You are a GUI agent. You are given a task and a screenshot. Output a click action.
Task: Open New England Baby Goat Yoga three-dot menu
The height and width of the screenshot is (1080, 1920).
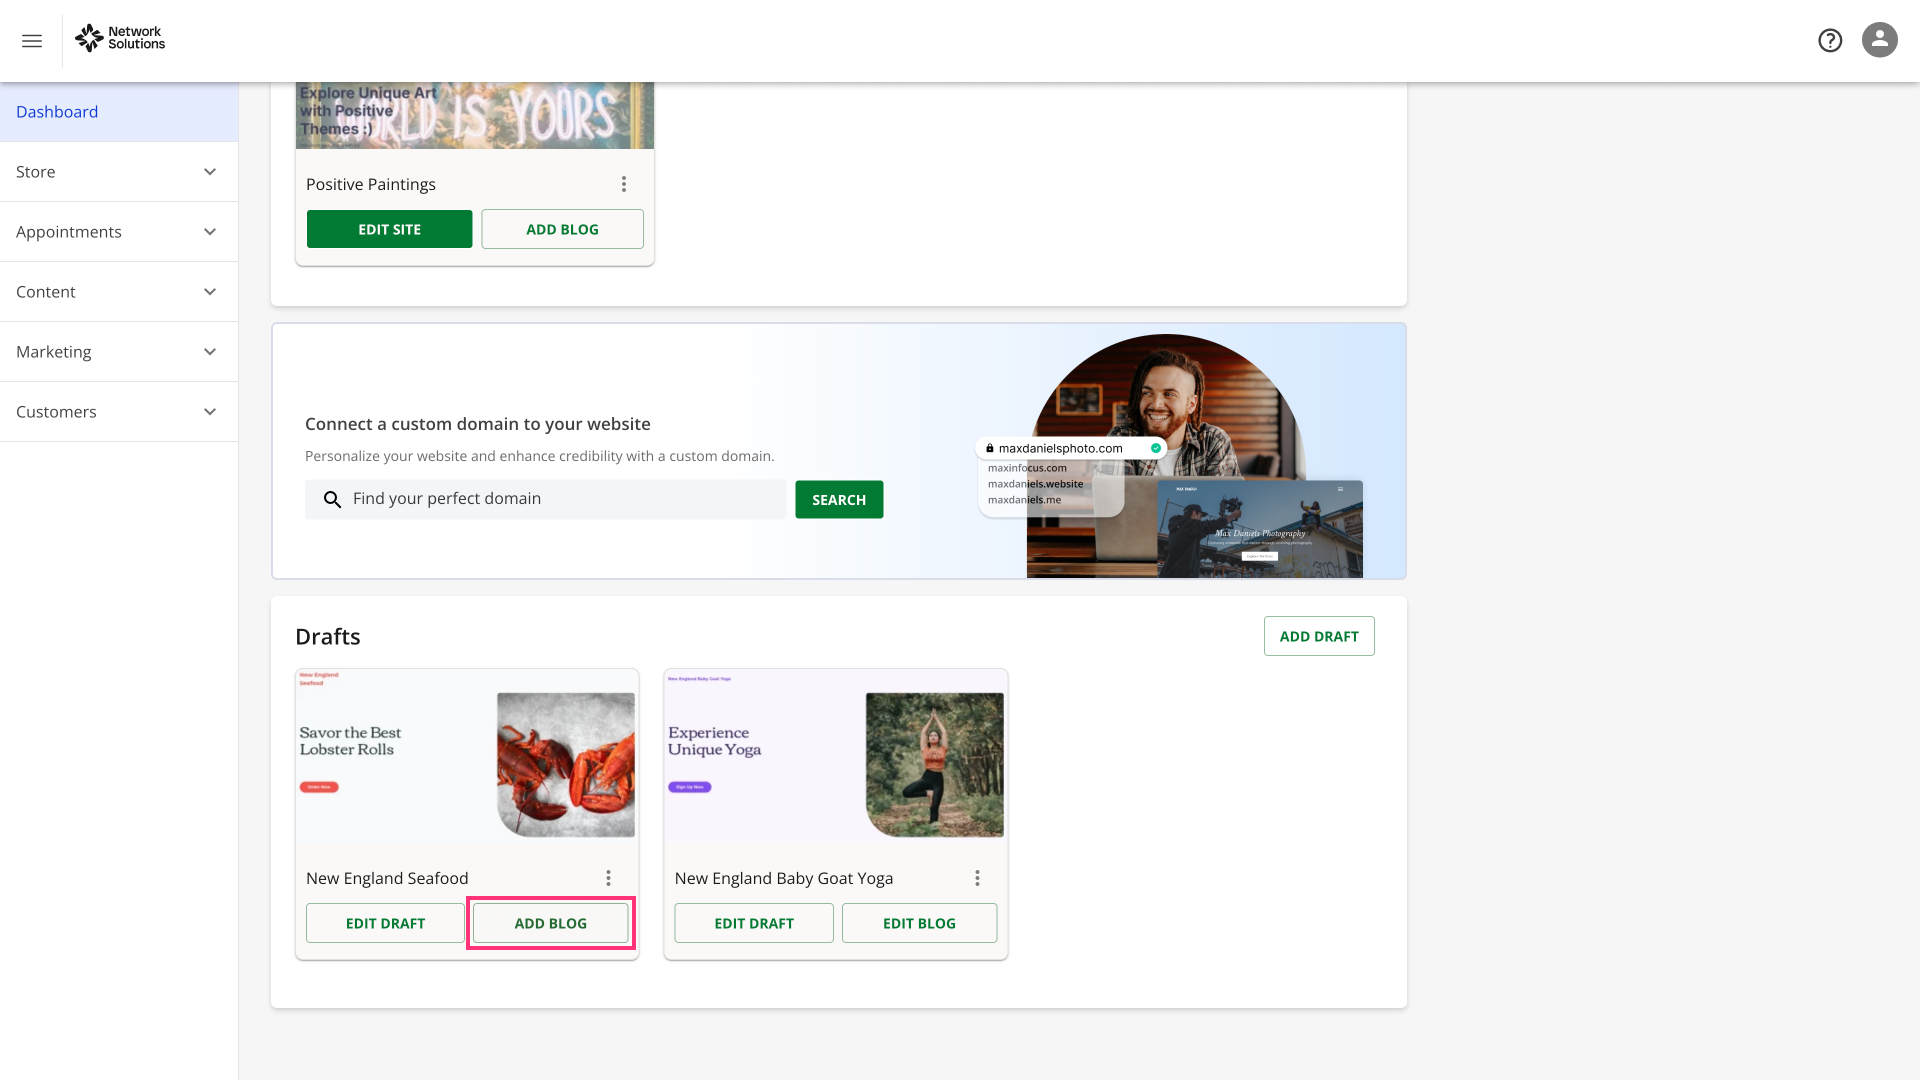(x=977, y=878)
